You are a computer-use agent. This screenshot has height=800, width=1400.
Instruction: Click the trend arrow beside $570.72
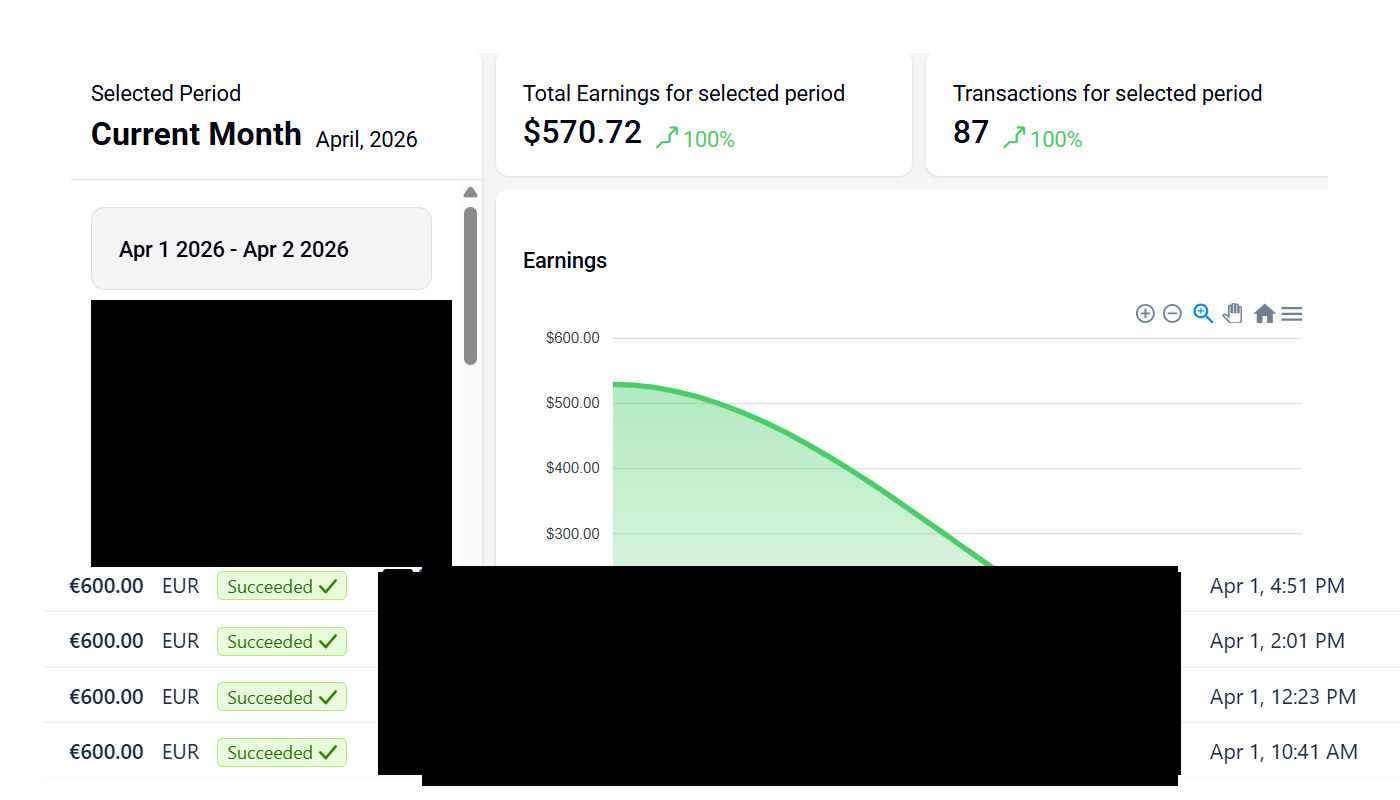(667, 138)
